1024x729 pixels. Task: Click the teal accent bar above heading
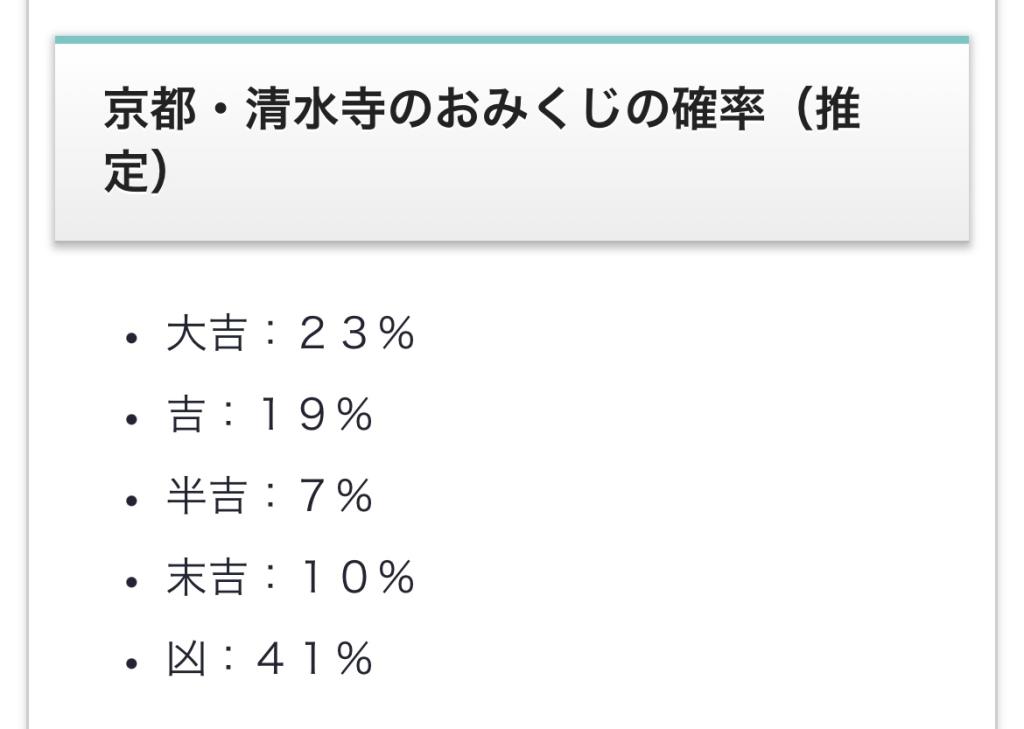click(511, 40)
